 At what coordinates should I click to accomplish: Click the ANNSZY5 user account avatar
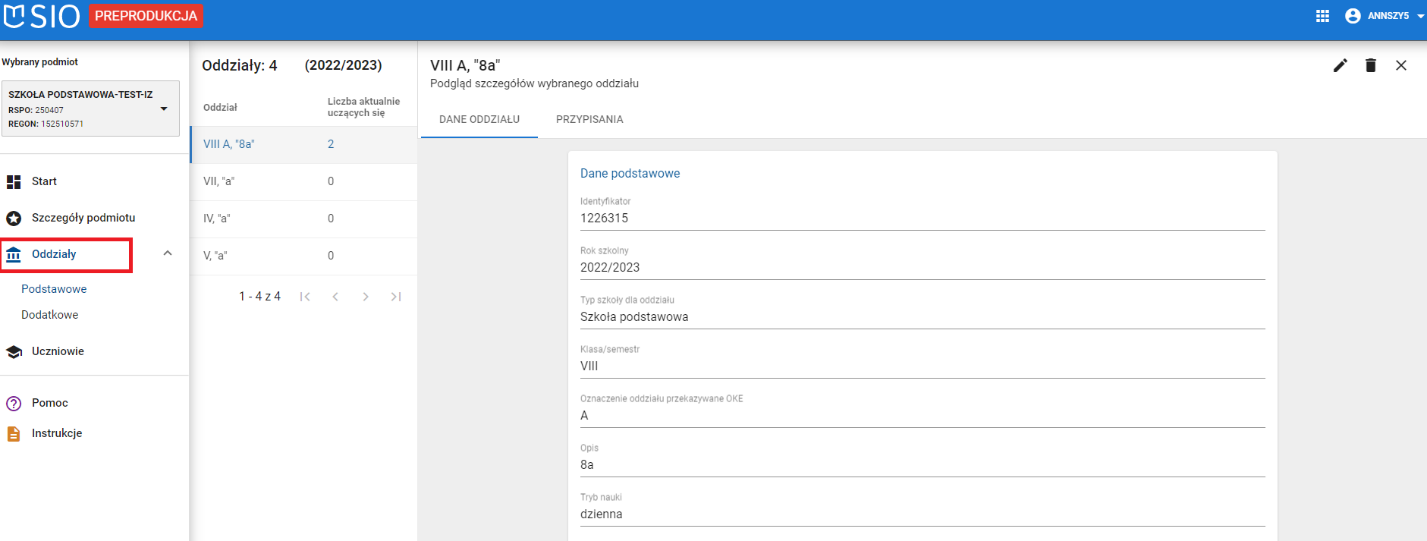(x=1353, y=16)
